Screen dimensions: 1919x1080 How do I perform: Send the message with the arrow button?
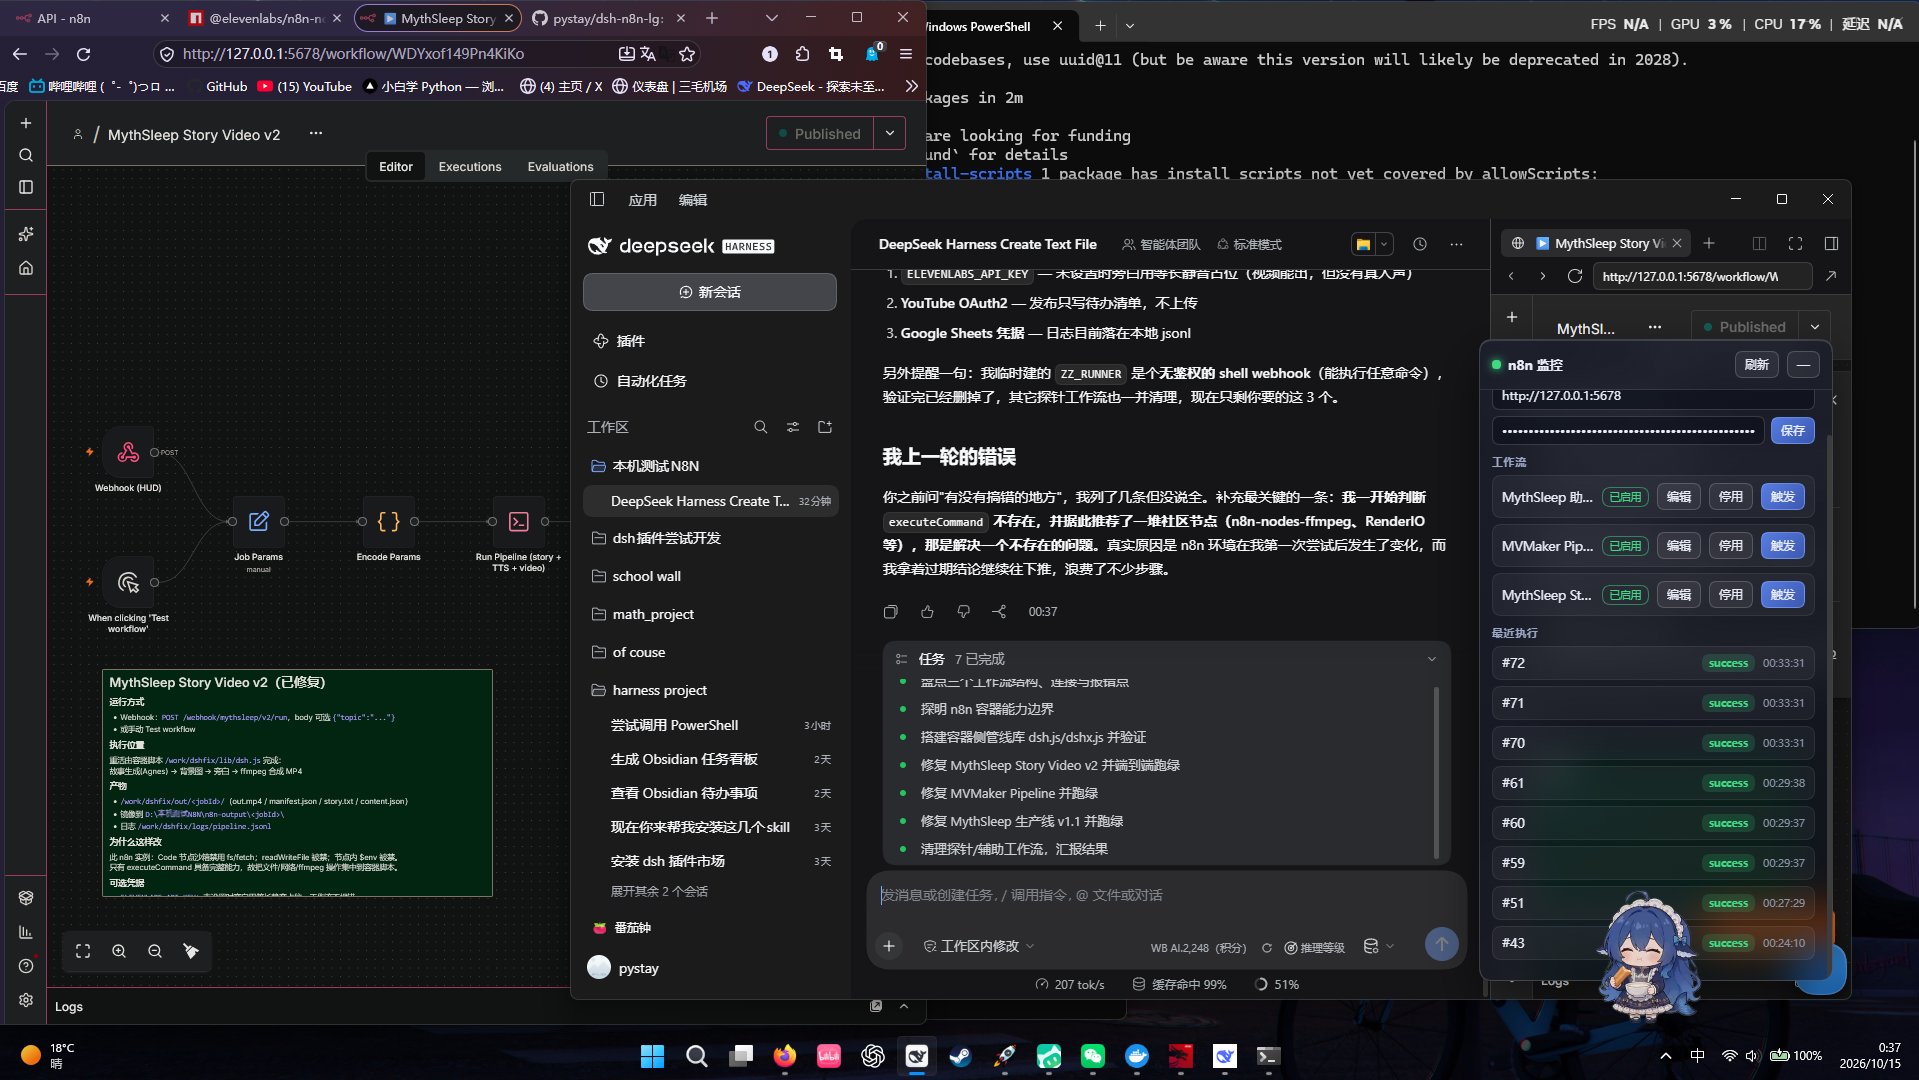point(1441,944)
